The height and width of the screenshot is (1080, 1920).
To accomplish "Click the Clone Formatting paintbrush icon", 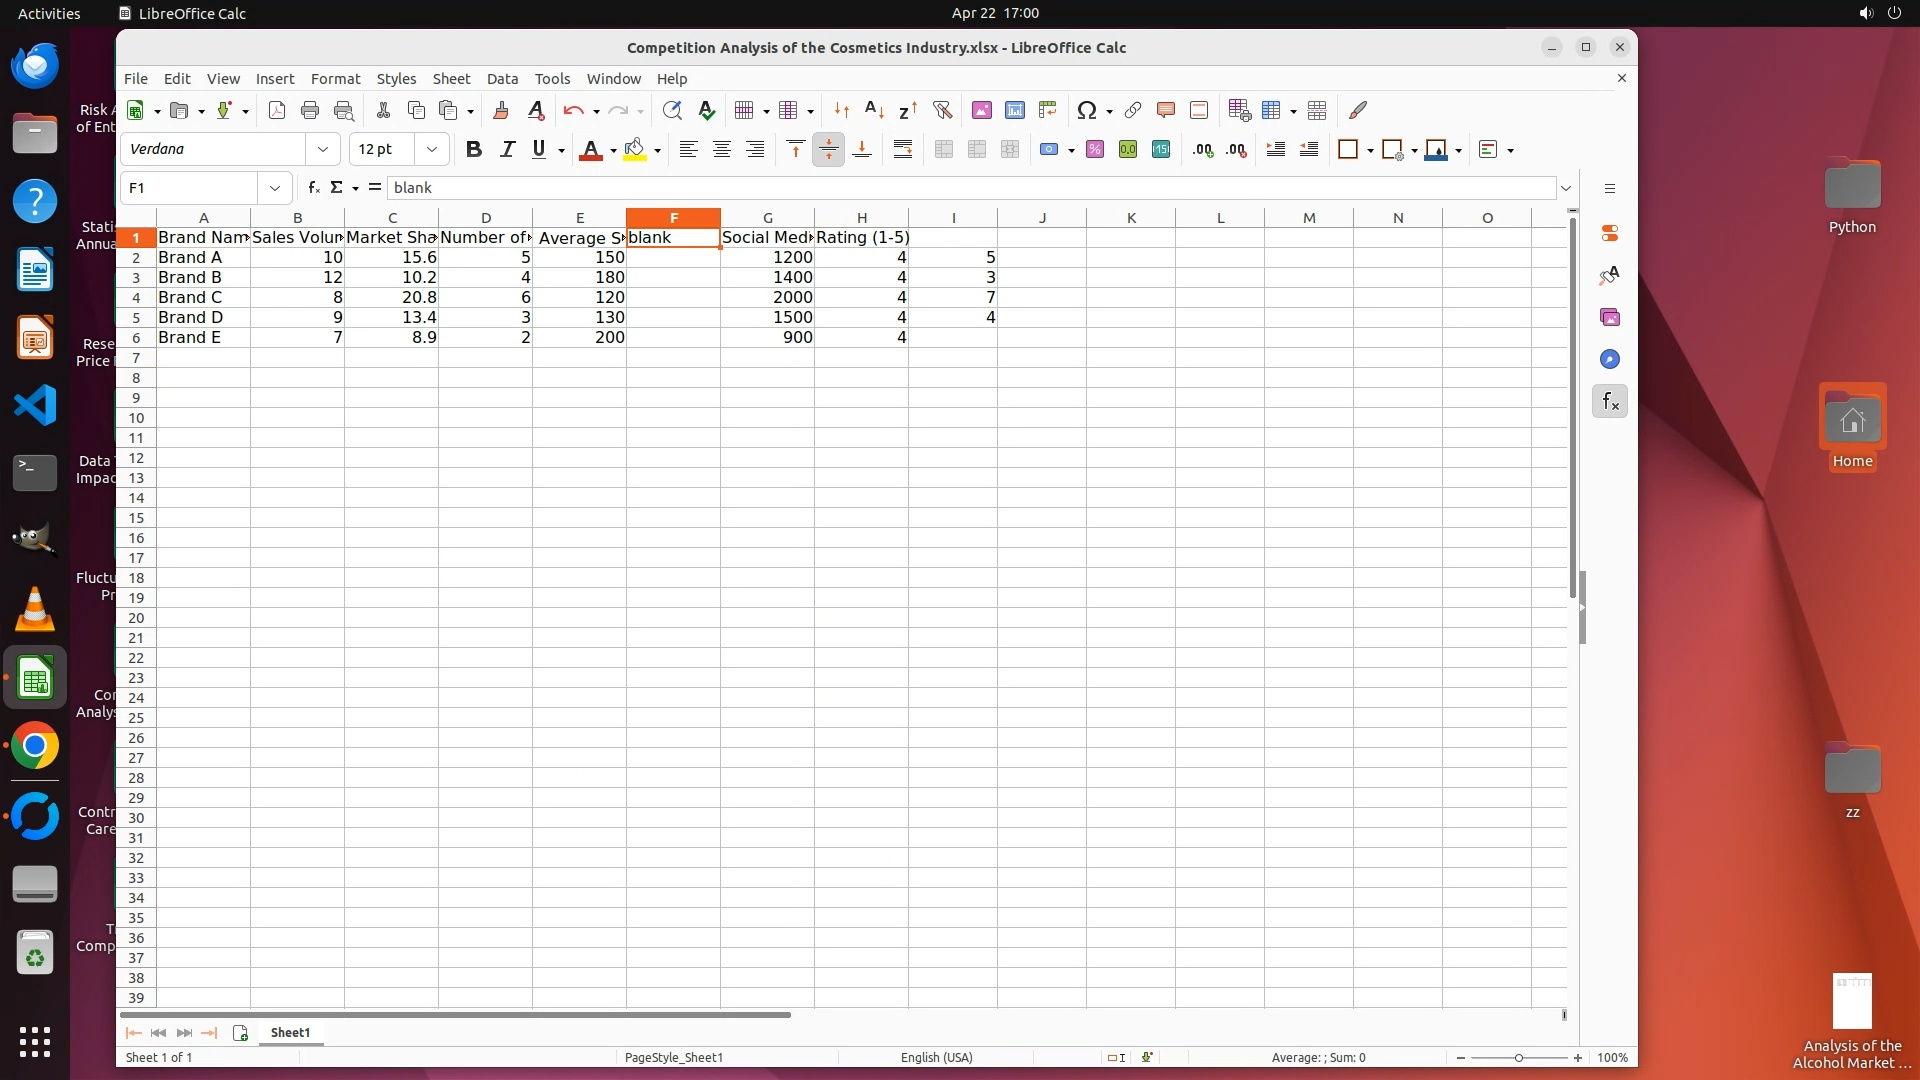I will [501, 110].
